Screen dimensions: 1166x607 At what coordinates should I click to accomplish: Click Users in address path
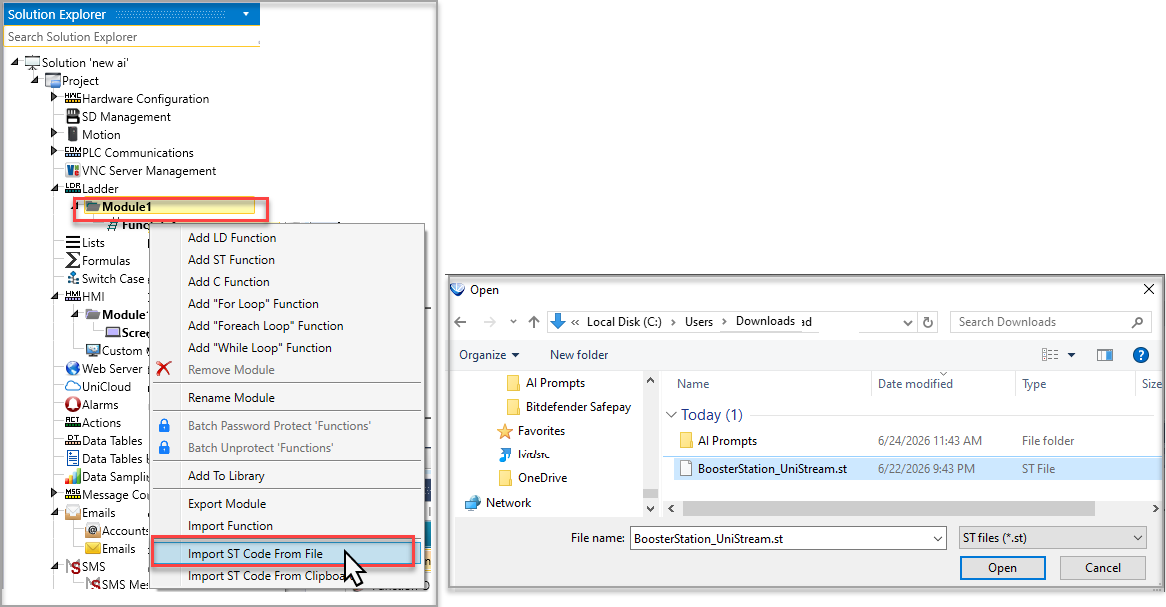point(698,322)
